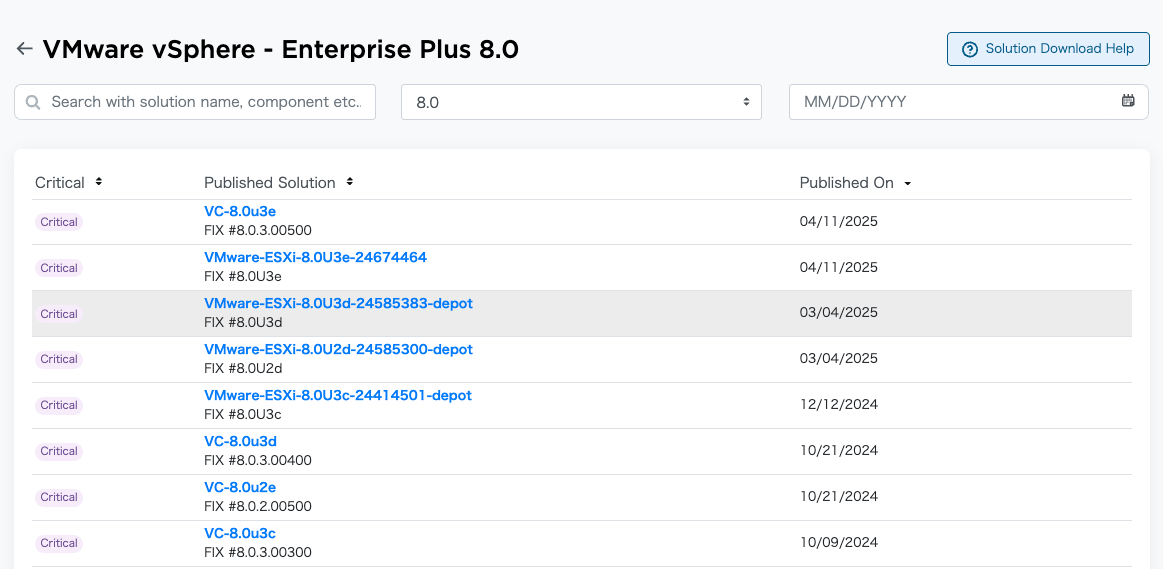The height and width of the screenshot is (569, 1163).
Task: Focus the solution name search field
Action: (x=205, y=102)
